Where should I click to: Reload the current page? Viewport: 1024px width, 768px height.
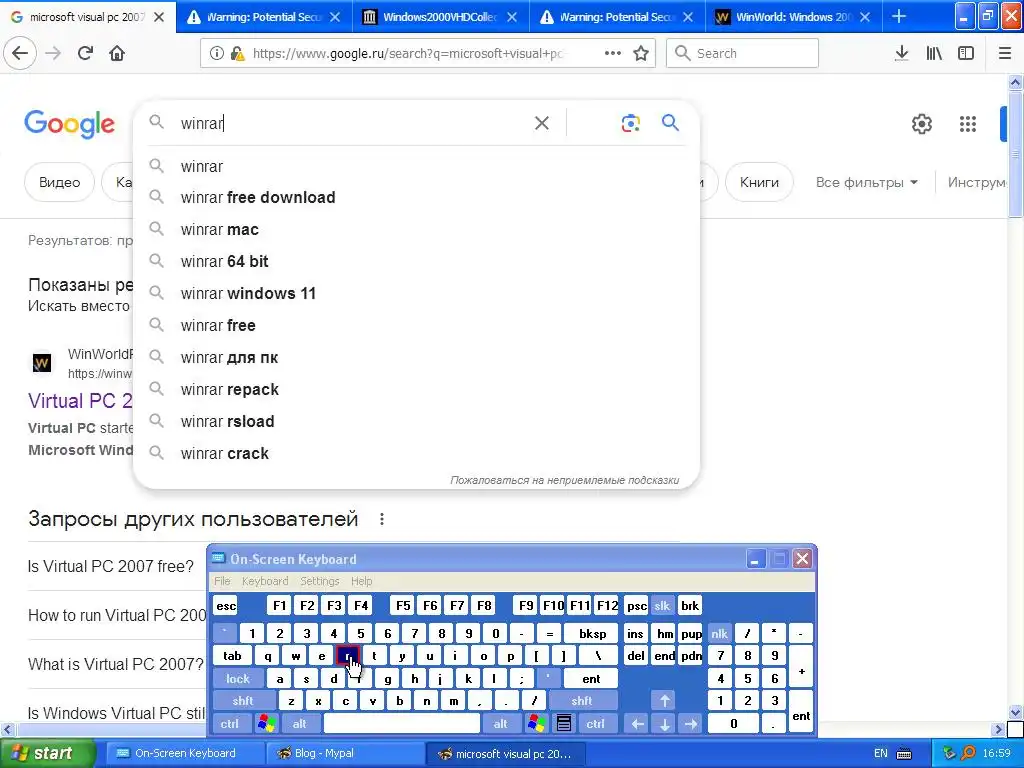tap(85, 54)
